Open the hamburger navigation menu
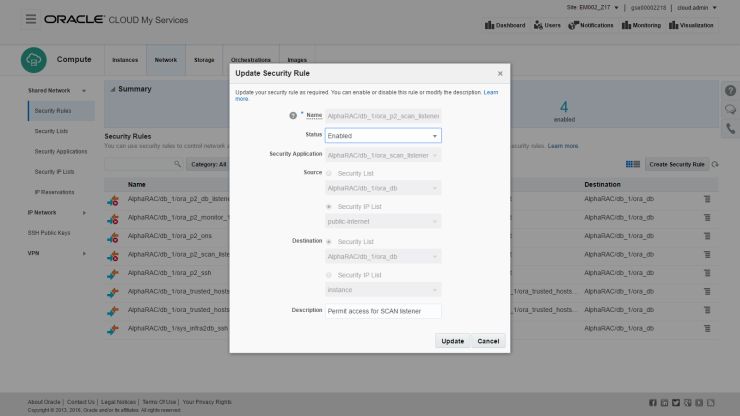The height and width of the screenshot is (416, 740). [x=30, y=19]
